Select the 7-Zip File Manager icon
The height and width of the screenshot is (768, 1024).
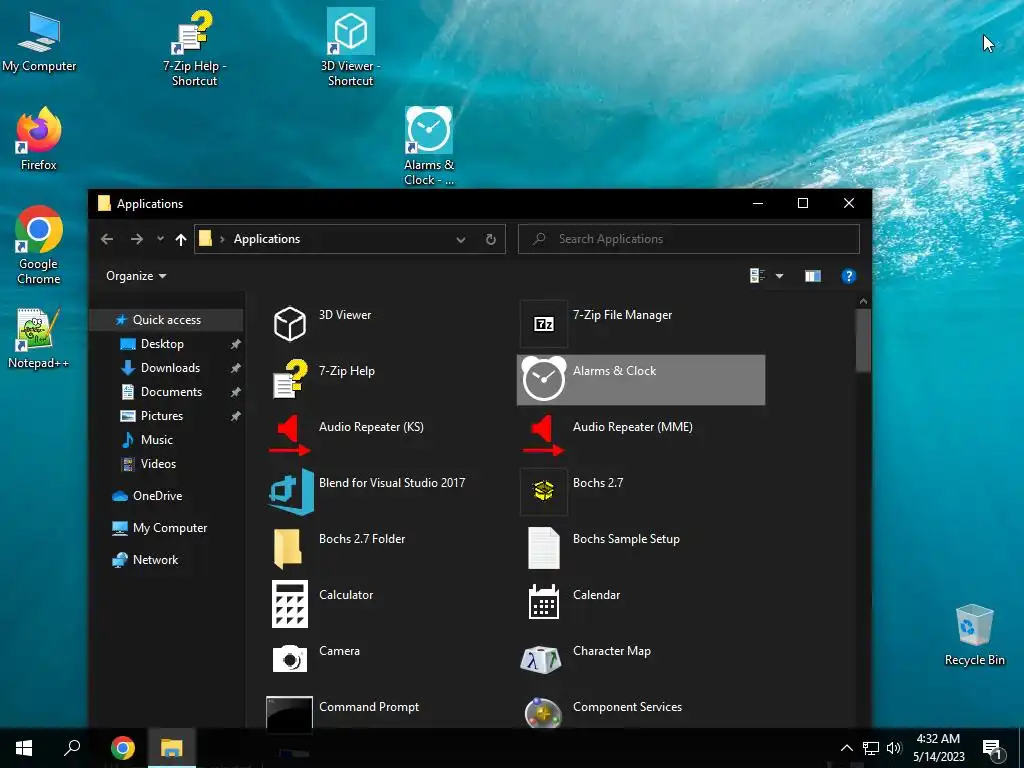[x=543, y=324]
